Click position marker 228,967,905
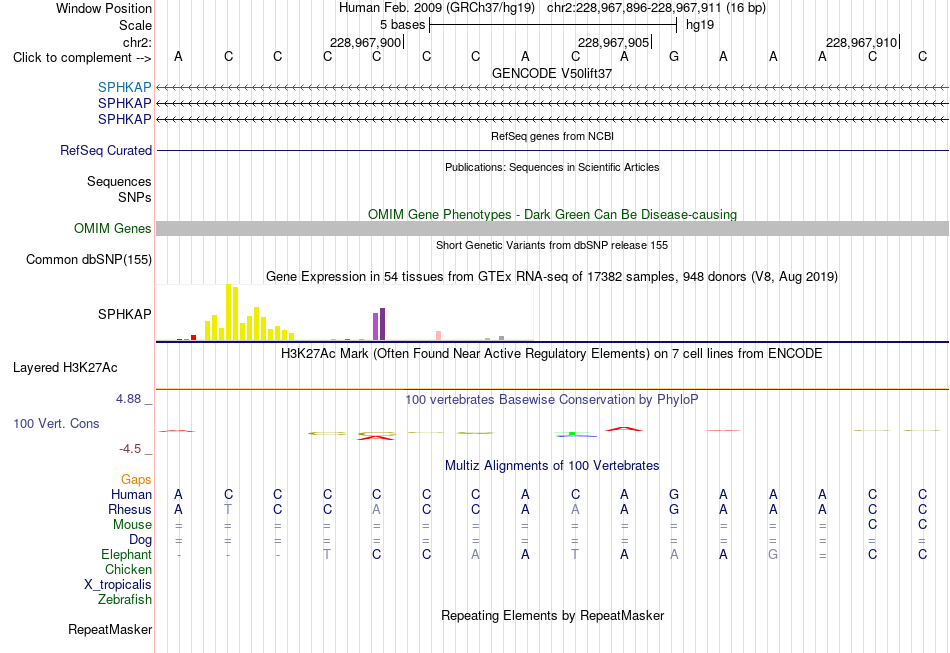This screenshot has width=950, height=653. [x=613, y=42]
